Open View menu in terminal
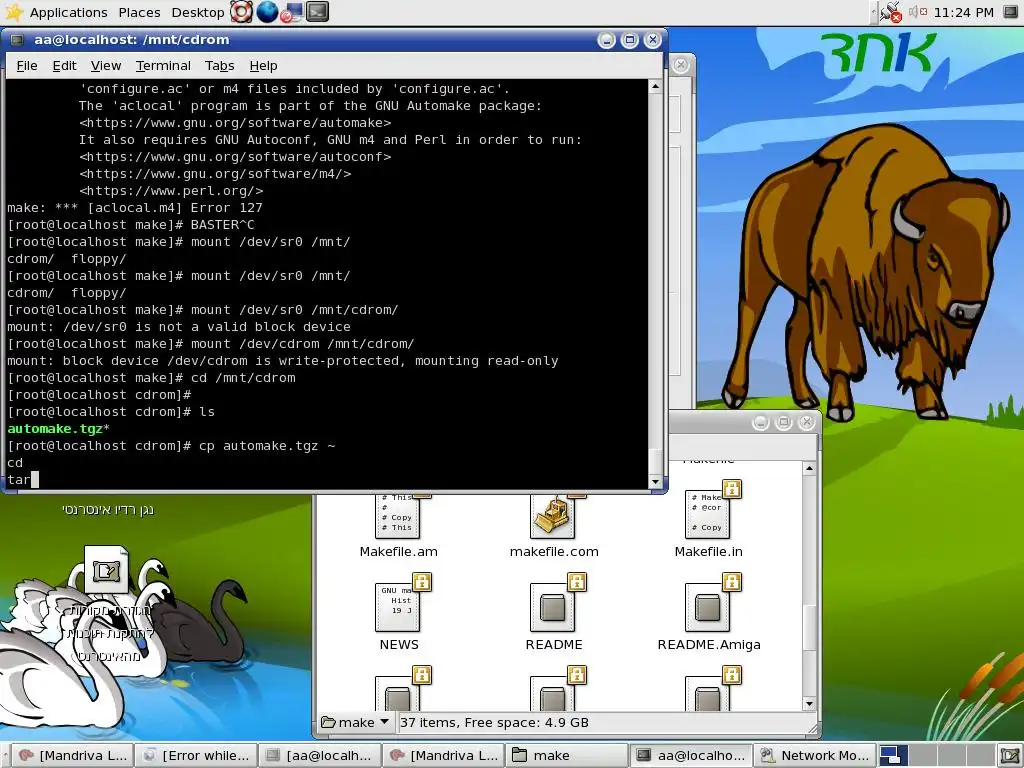Screen dimensions: 1024x768 [x=106, y=65]
